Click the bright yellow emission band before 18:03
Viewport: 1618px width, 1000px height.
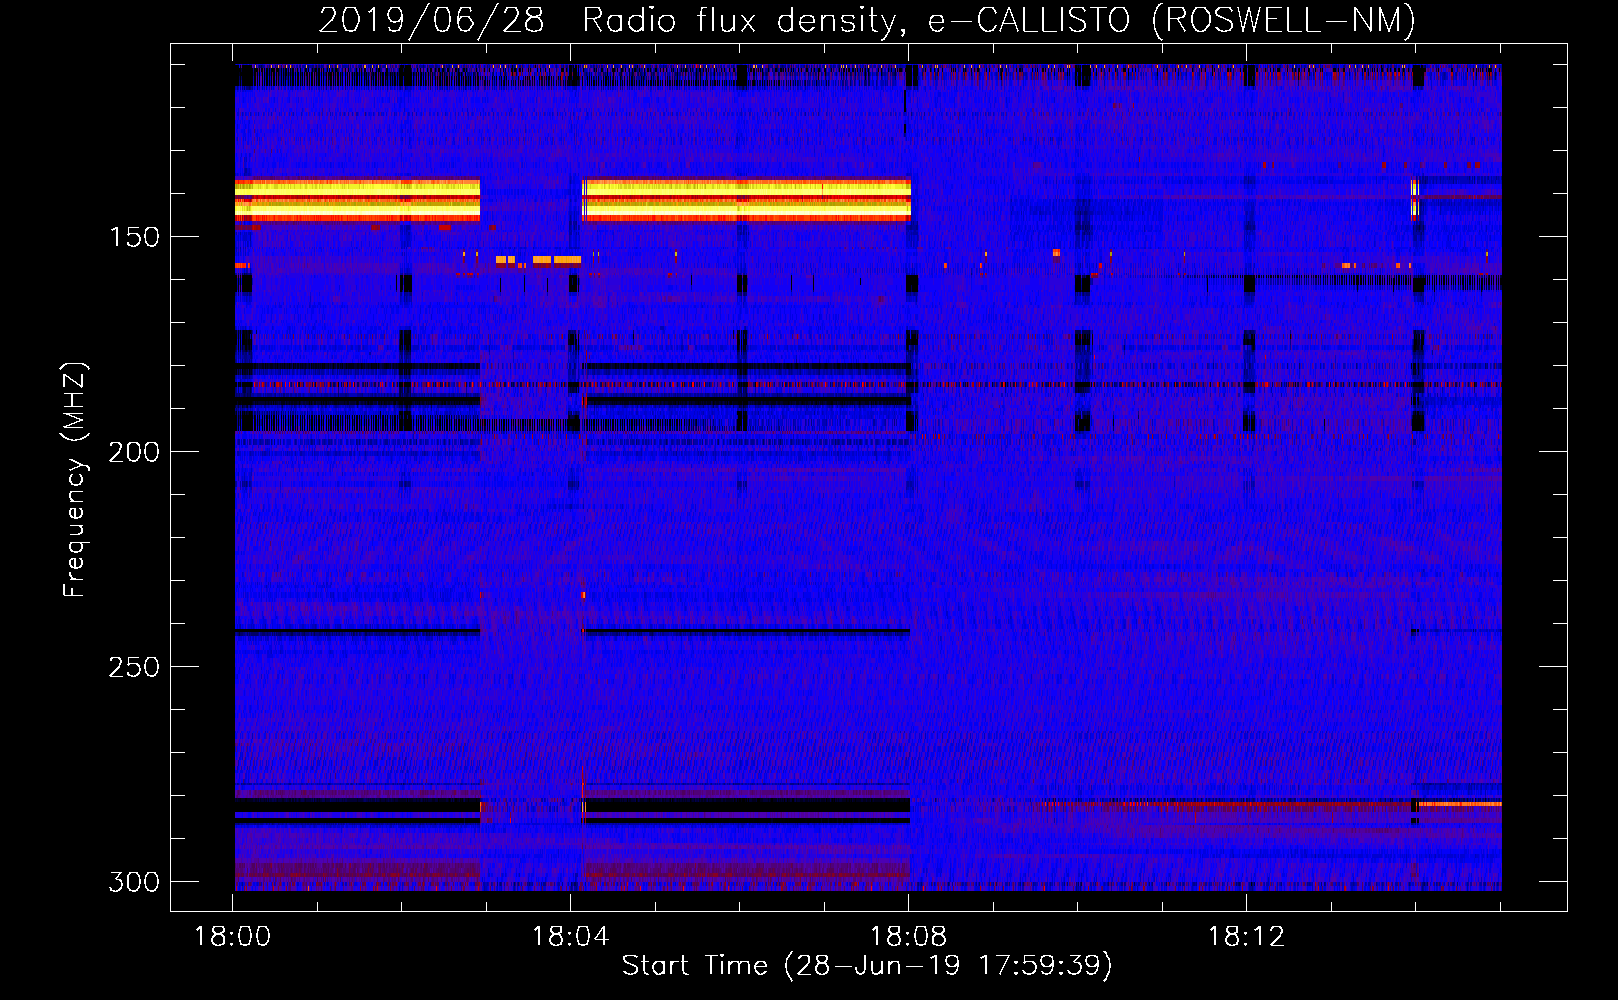click(x=357, y=199)
